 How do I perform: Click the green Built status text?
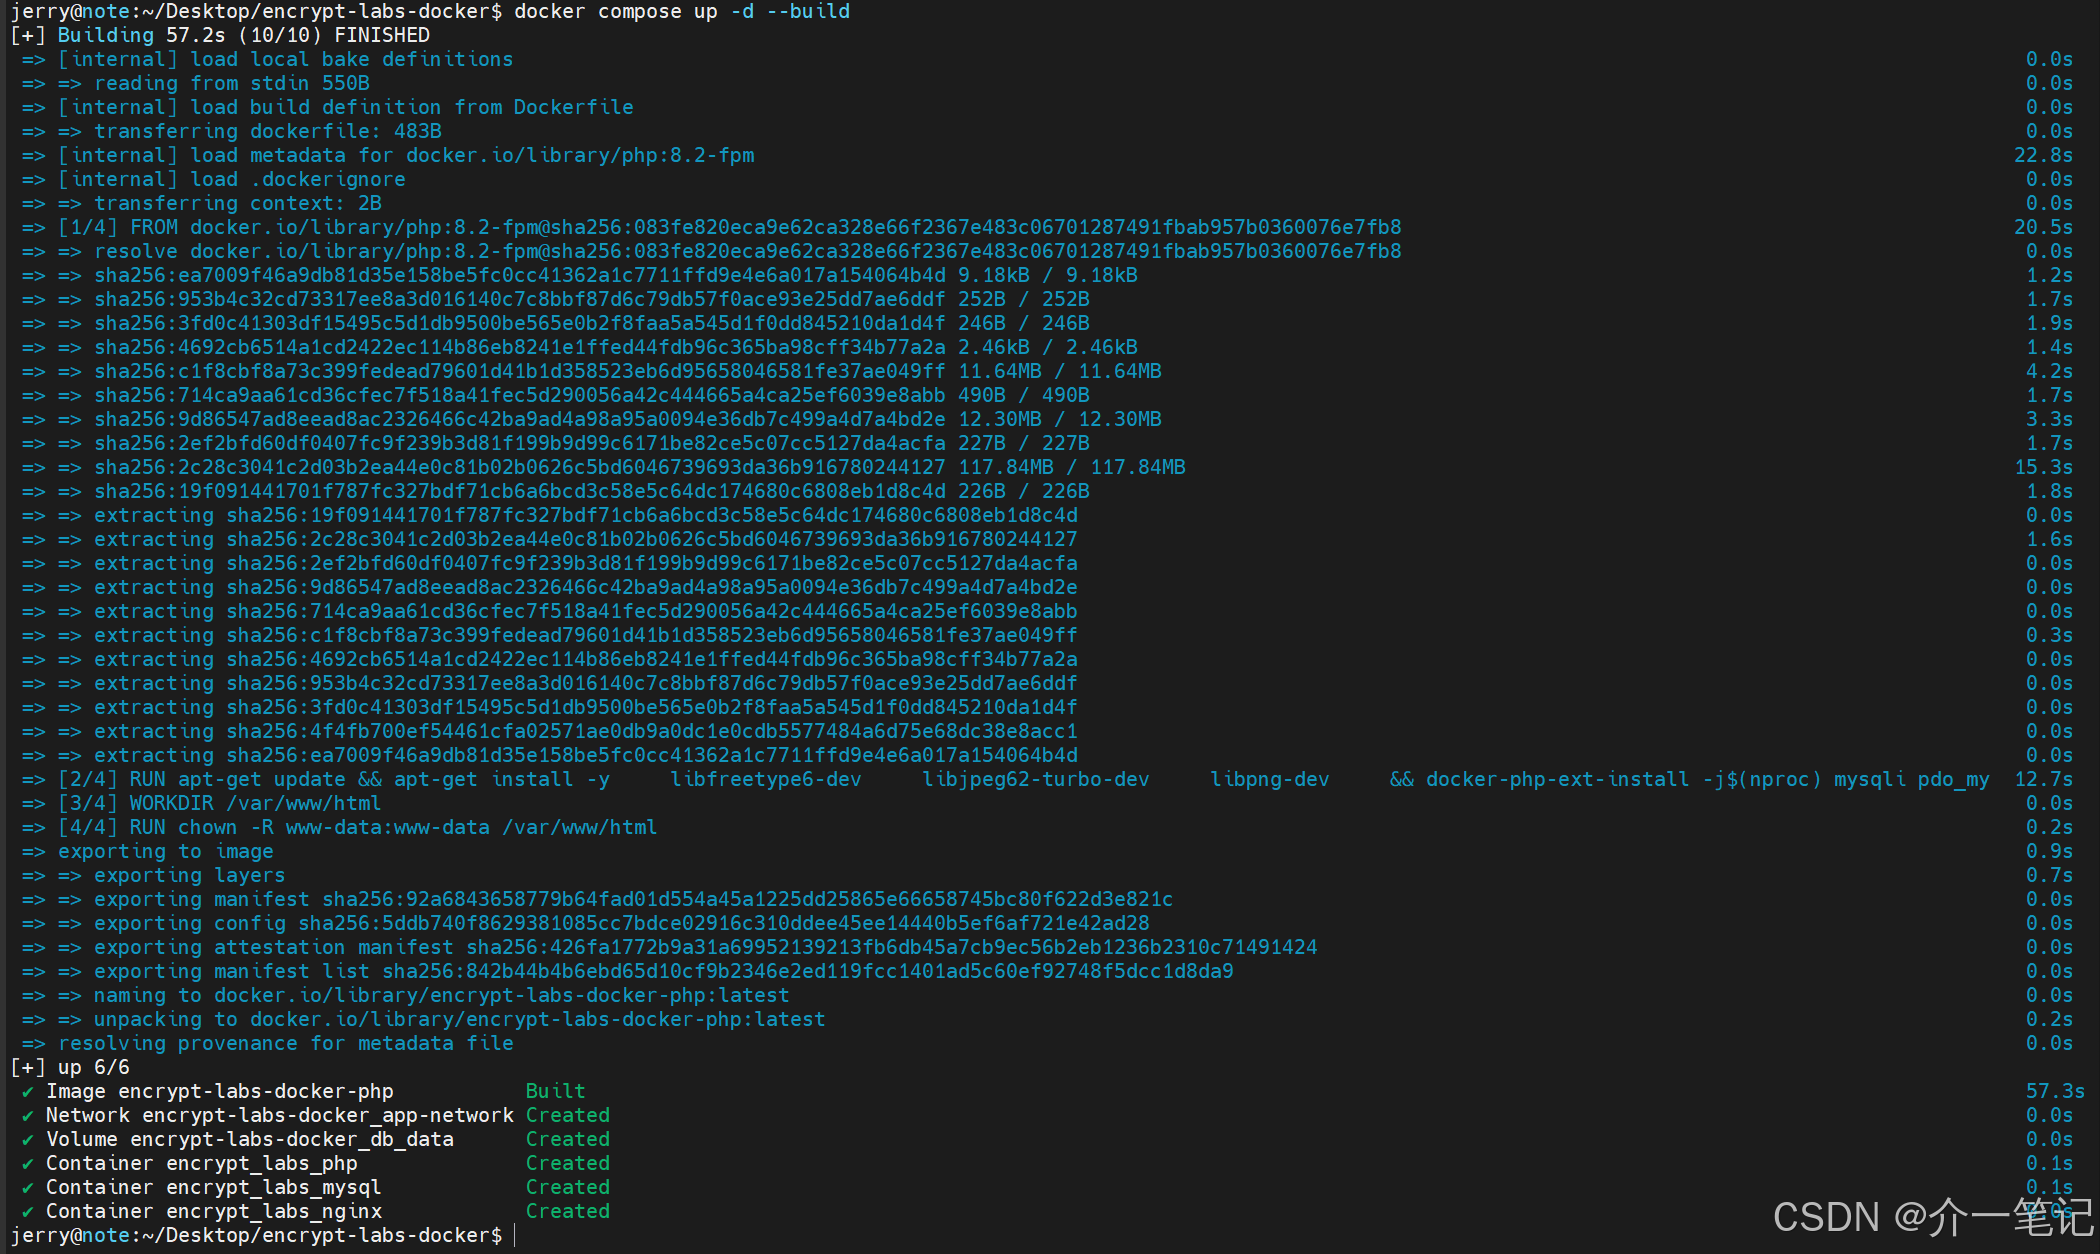pyautogui.click(x=555, y=1091)
